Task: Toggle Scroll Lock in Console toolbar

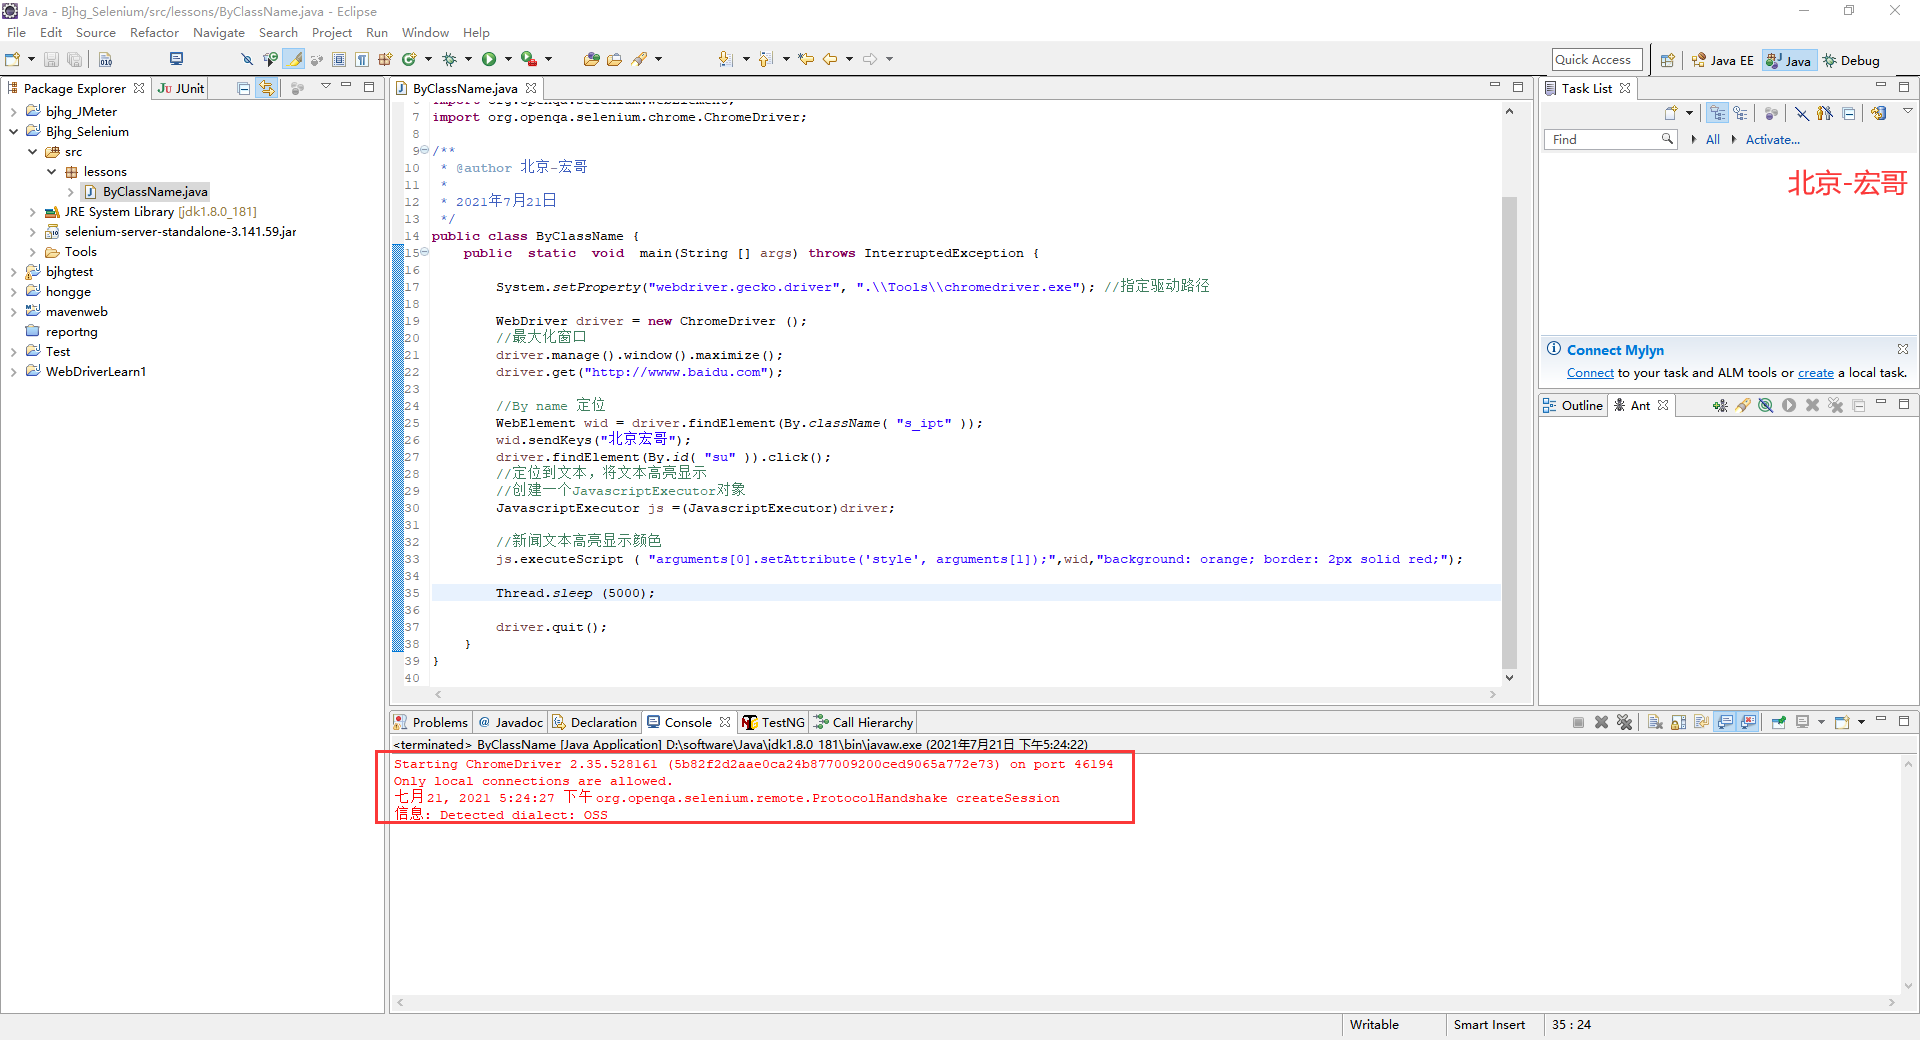Action: click(1679, 722)
